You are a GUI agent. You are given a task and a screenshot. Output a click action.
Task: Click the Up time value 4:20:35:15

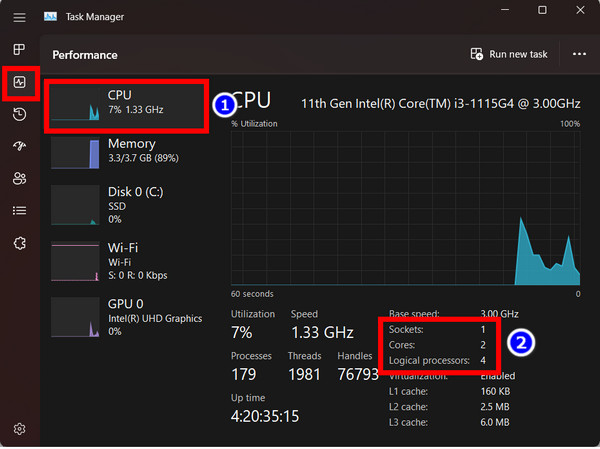click(265, 416)
